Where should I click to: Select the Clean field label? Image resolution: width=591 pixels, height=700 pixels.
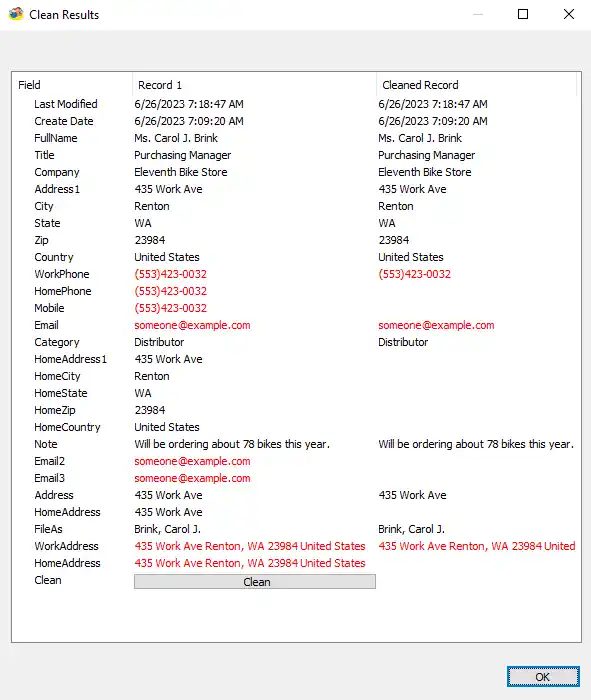coord(48,580)
